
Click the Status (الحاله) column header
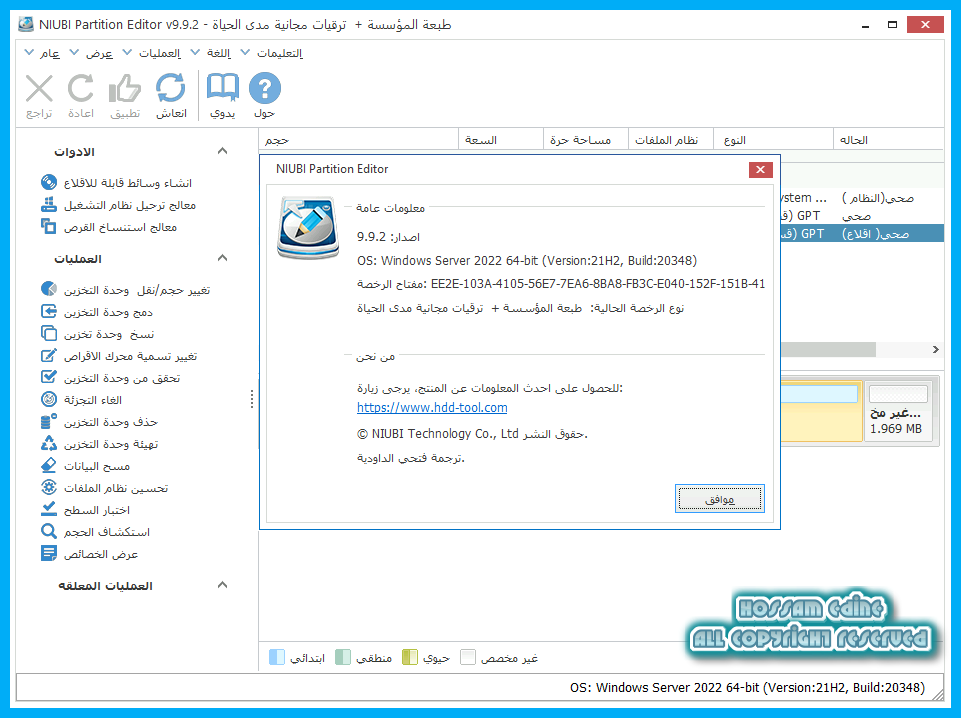coord(888,140)
